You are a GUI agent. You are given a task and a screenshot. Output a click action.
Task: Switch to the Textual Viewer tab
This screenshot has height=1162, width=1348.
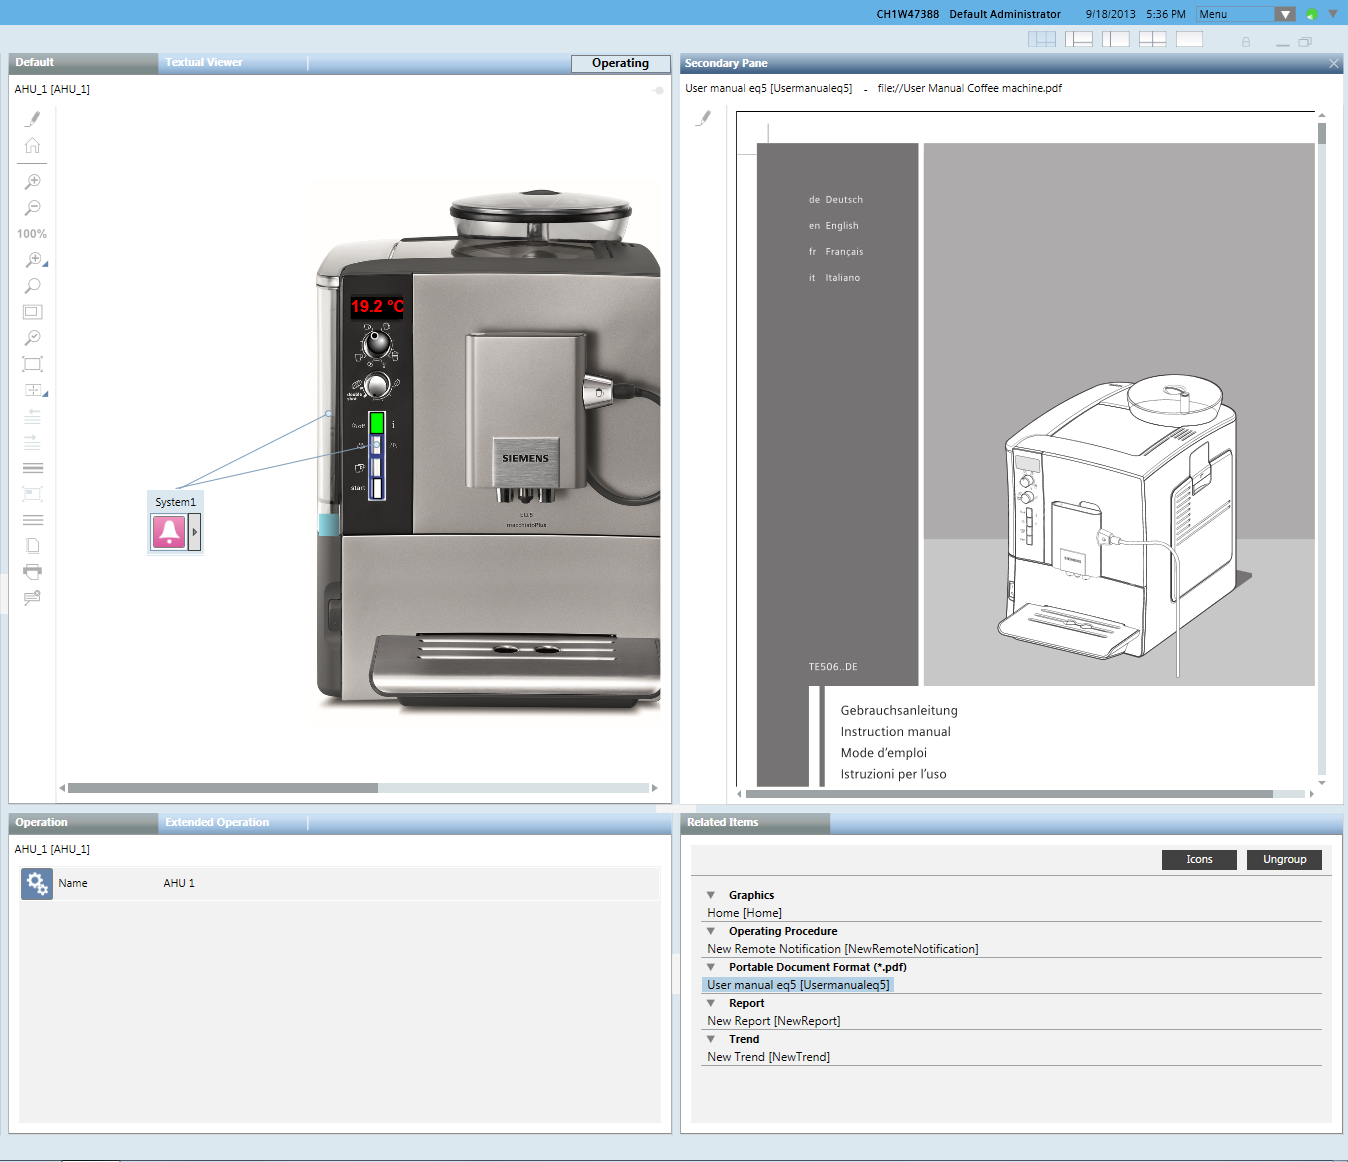coord(204,63)
